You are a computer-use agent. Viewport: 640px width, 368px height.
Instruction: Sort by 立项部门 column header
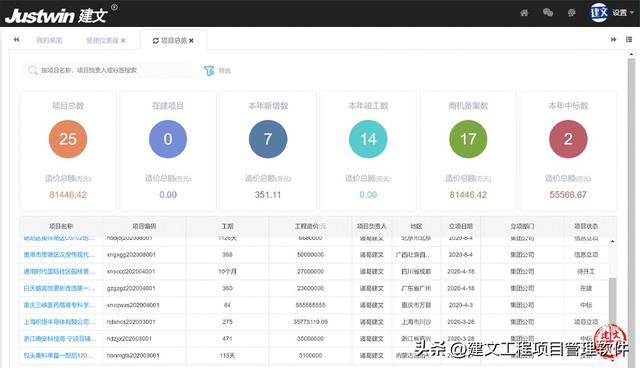[522, 226]
